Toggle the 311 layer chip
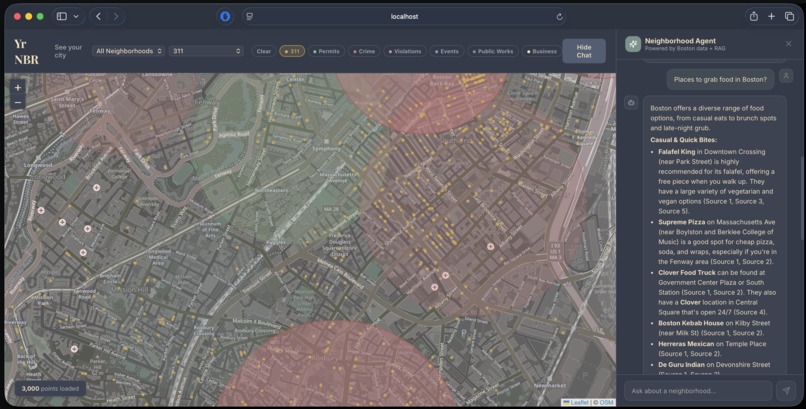The width and height of the screenshot is (806, 409). point(292,51)
